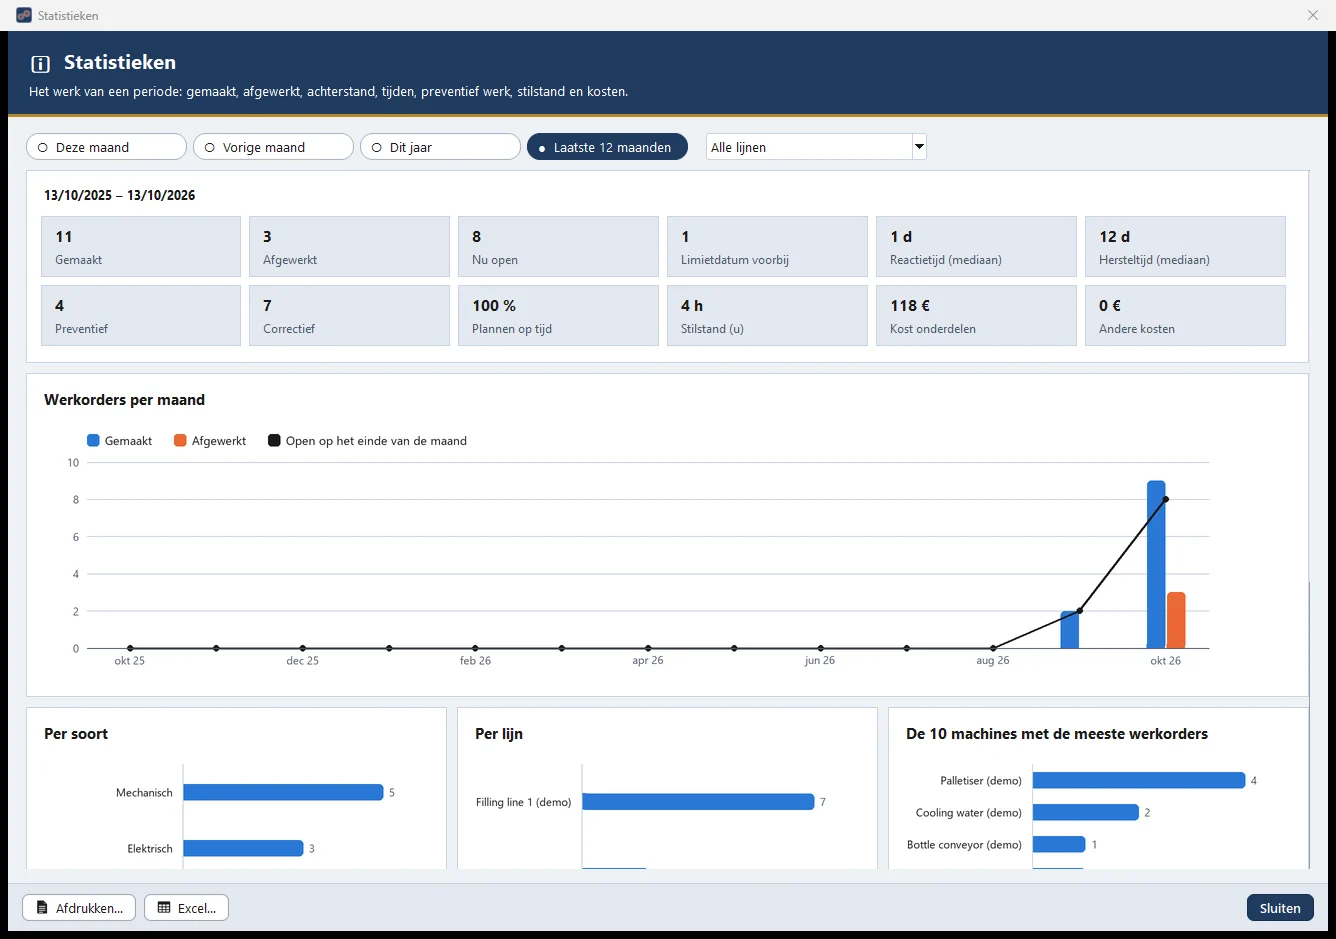The width and height of the screenshot is (1336, 939).
Task: Click the app icon in the title bar
Action: point(24,15)
